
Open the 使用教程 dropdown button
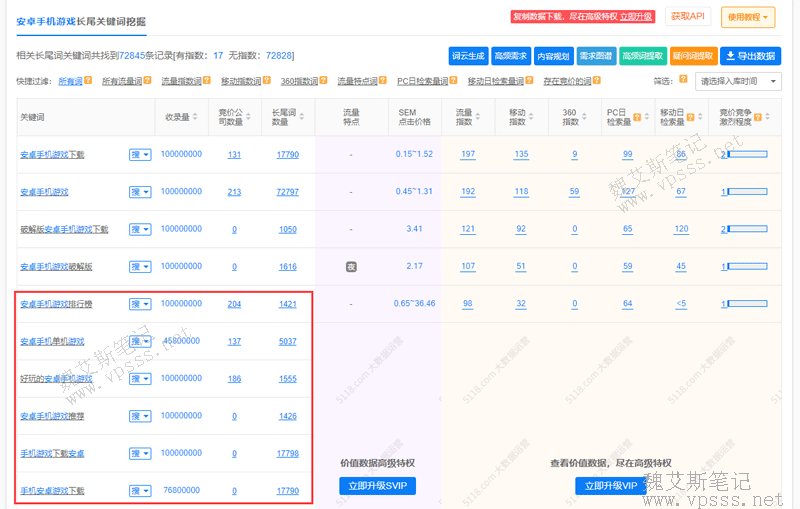click(747, 17)
